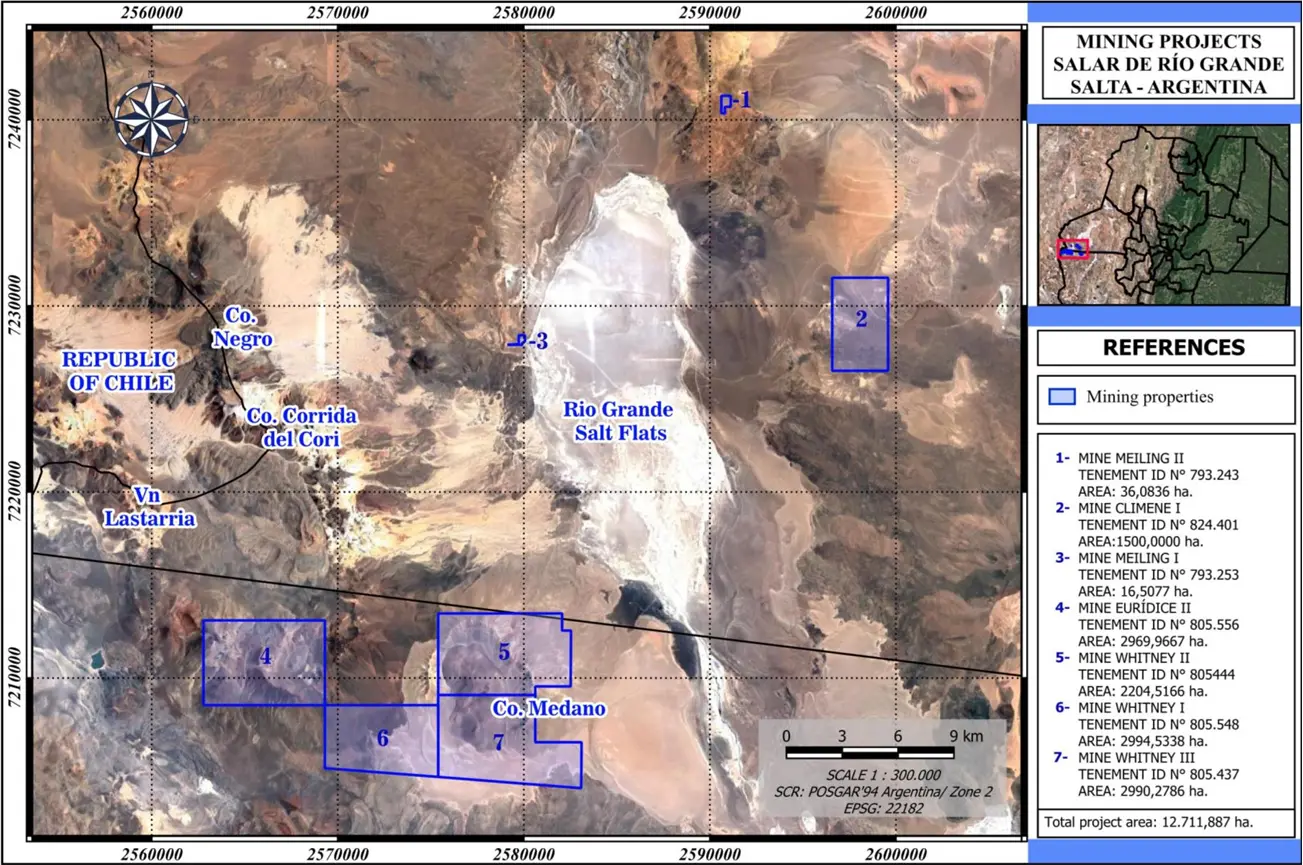The image size is (1303, 865).
Task: Click 'TENEMENT ID N° 793.253' text
Action: click(x=1158, y=574)
